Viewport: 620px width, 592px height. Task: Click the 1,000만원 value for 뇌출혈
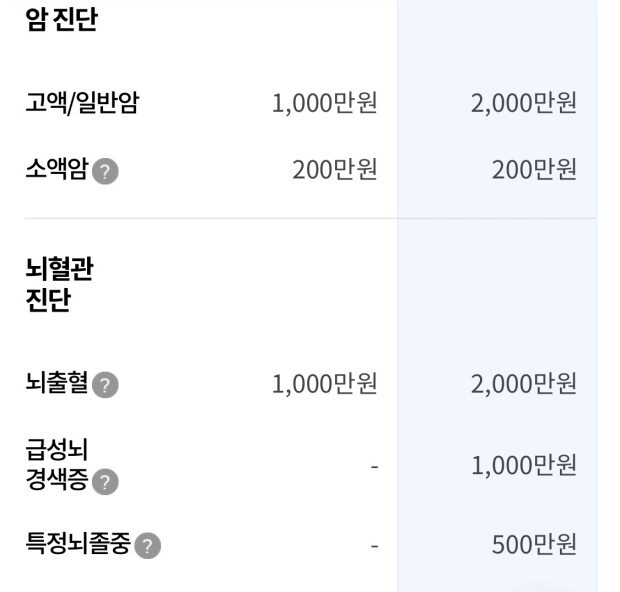[324, 383]
